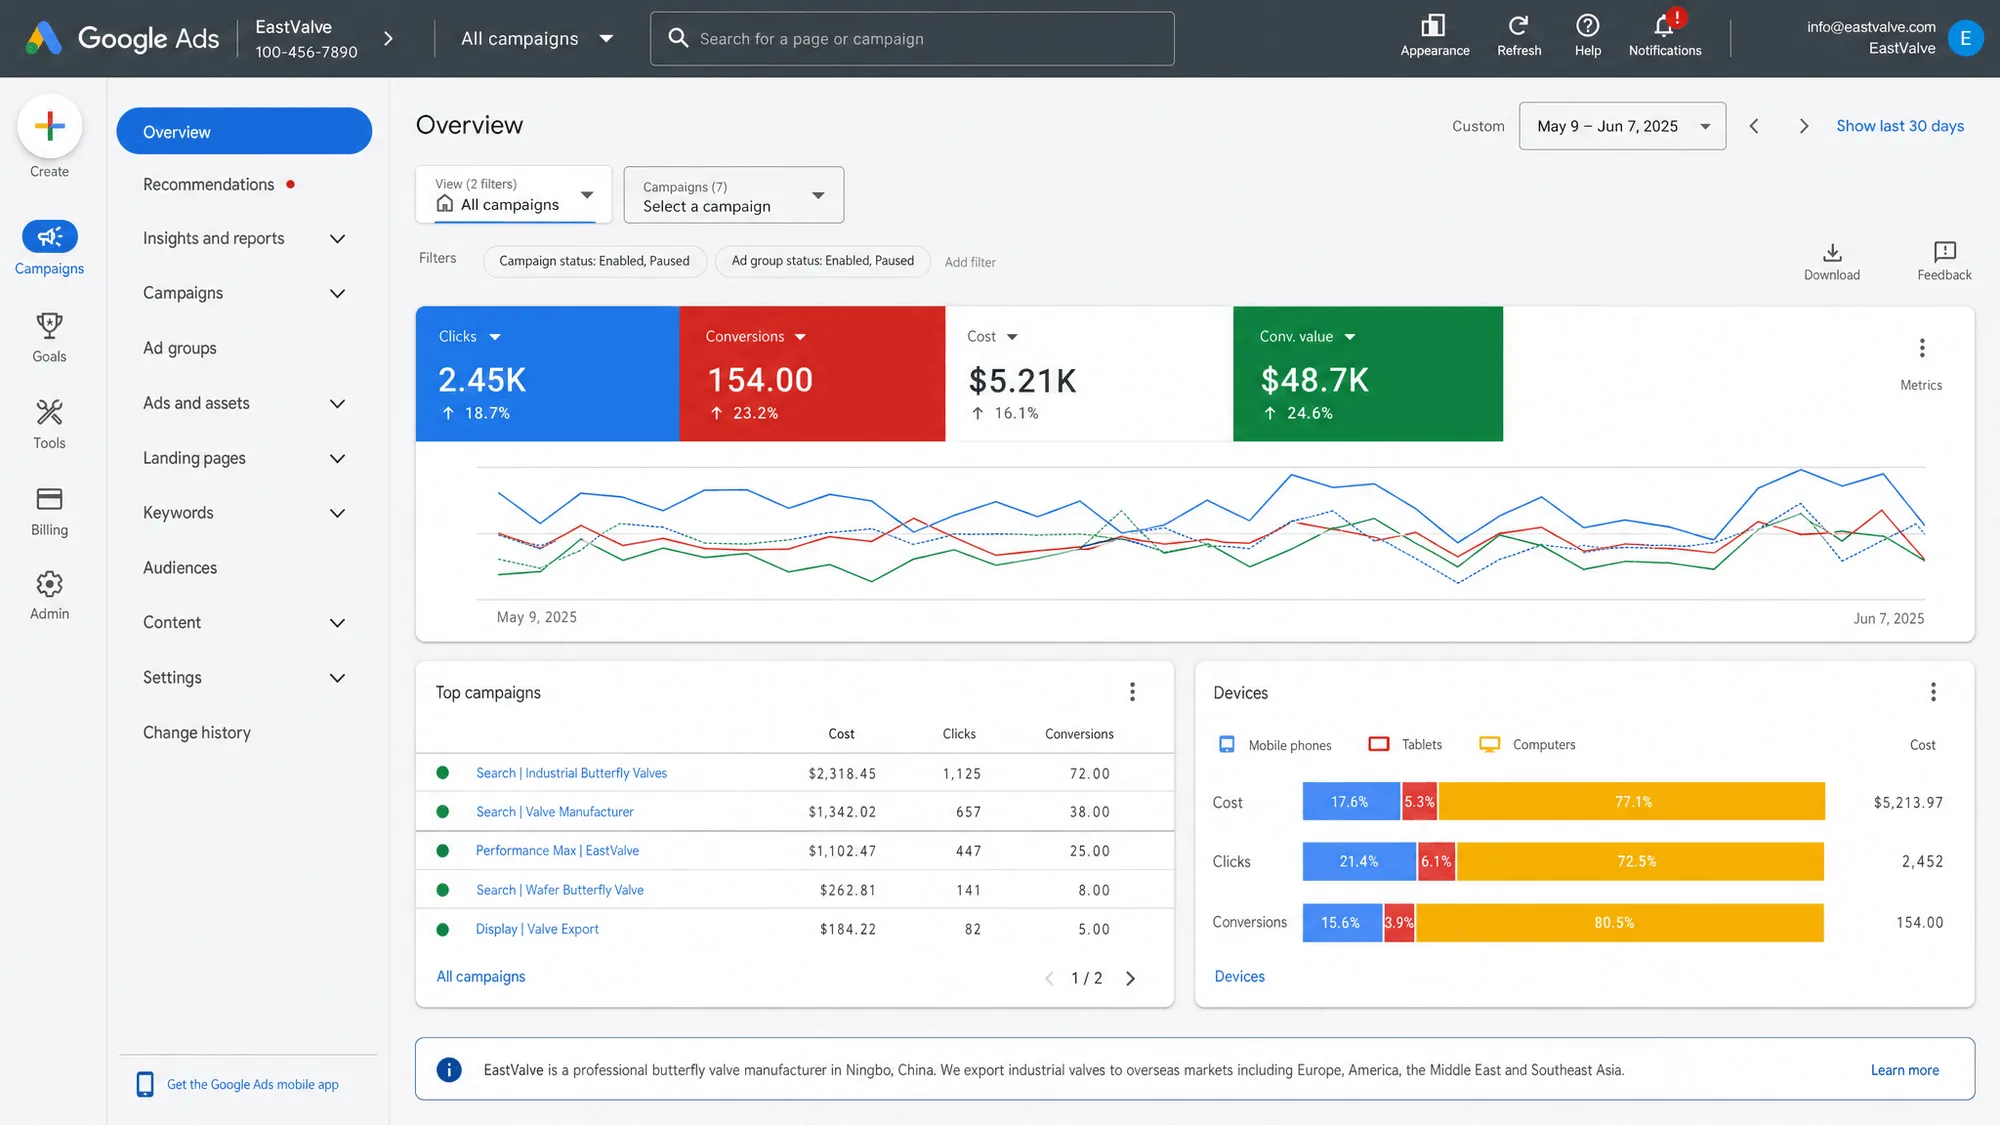2000x1125 pixels.
Task: Open the Metrics three-dot menu
Action: (1920, 348)
